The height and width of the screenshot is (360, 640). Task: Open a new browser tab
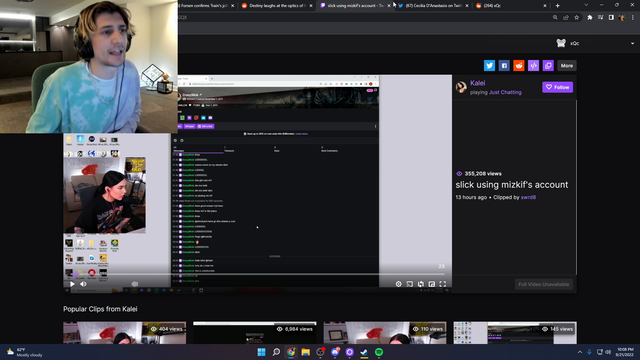tap(558, 6)
